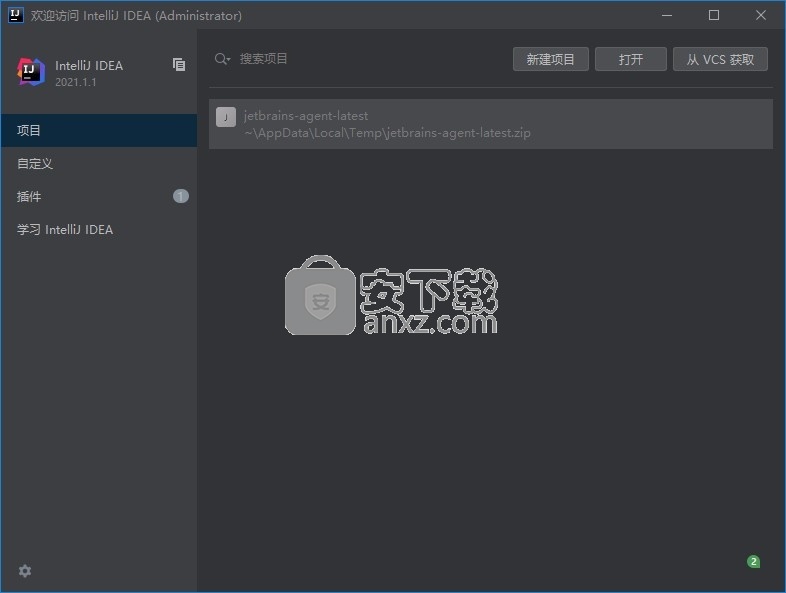Switch to the 插件 (Plugins) tab
786x593 pixels.
point(99,196)
